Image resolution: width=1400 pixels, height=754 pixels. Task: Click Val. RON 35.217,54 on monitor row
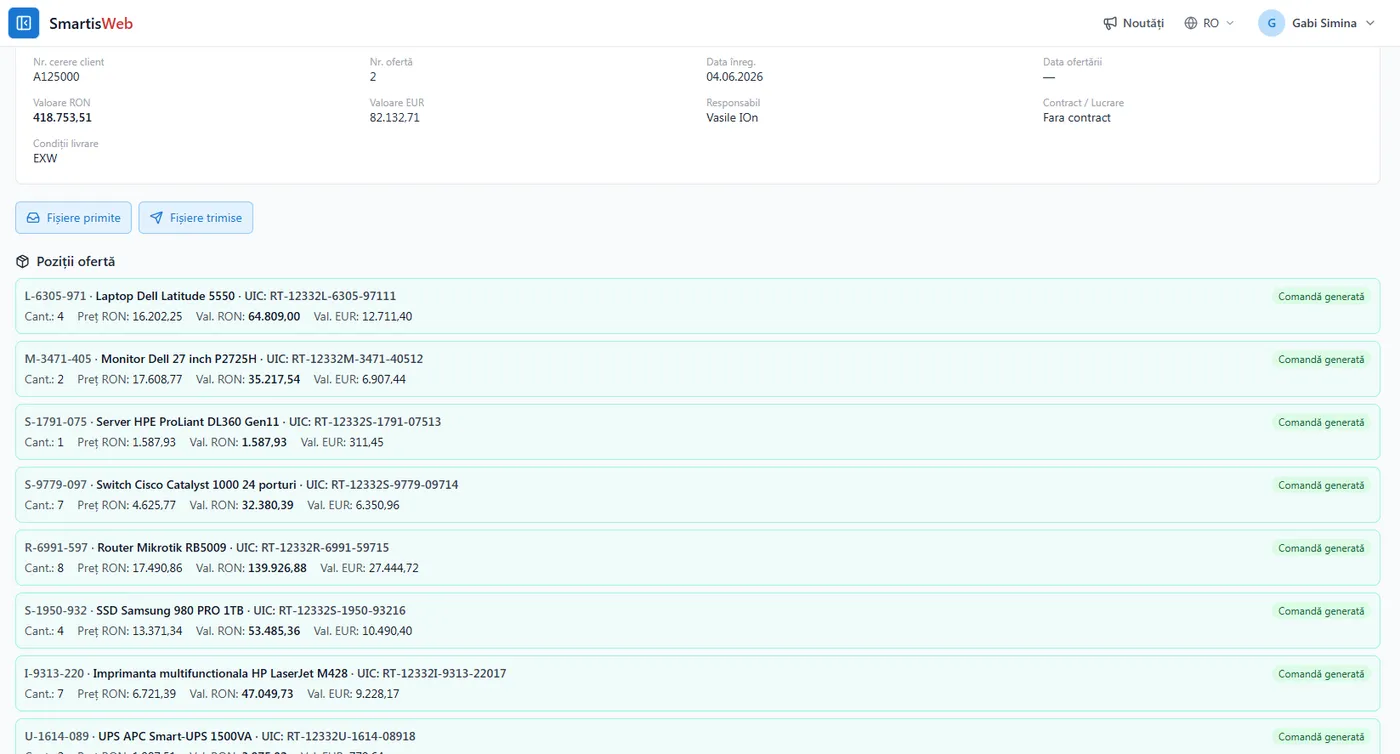(x=274, y=380)
